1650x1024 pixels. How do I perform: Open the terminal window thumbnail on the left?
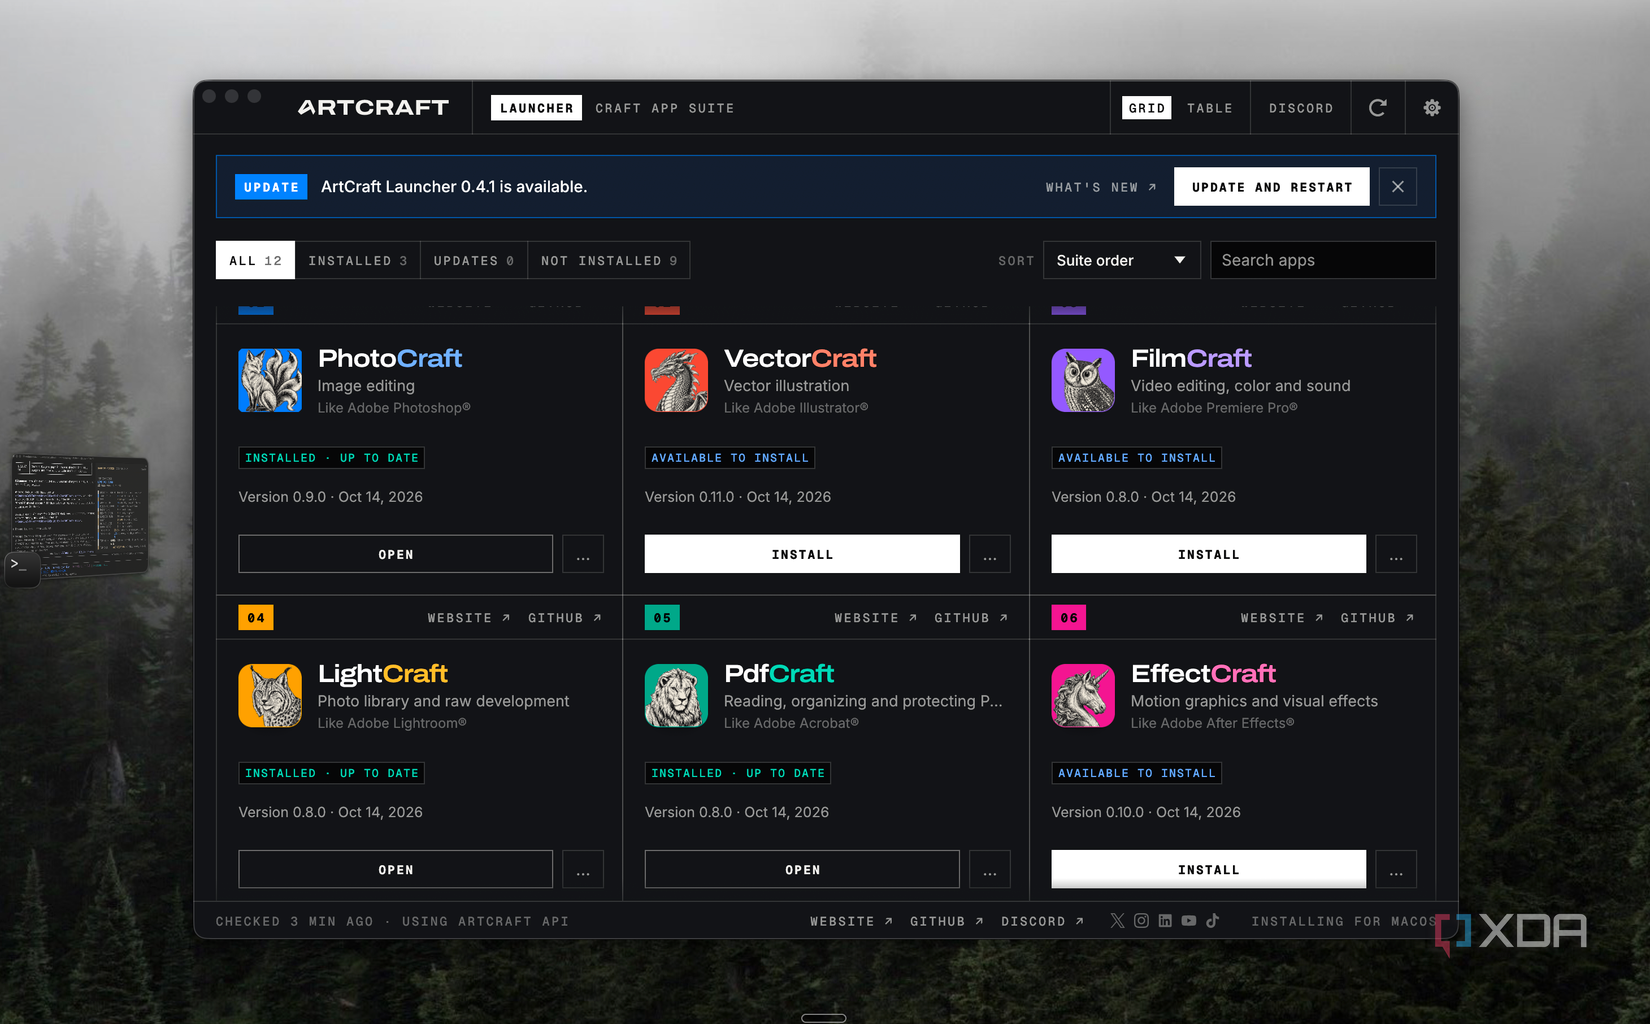(80, 515)
